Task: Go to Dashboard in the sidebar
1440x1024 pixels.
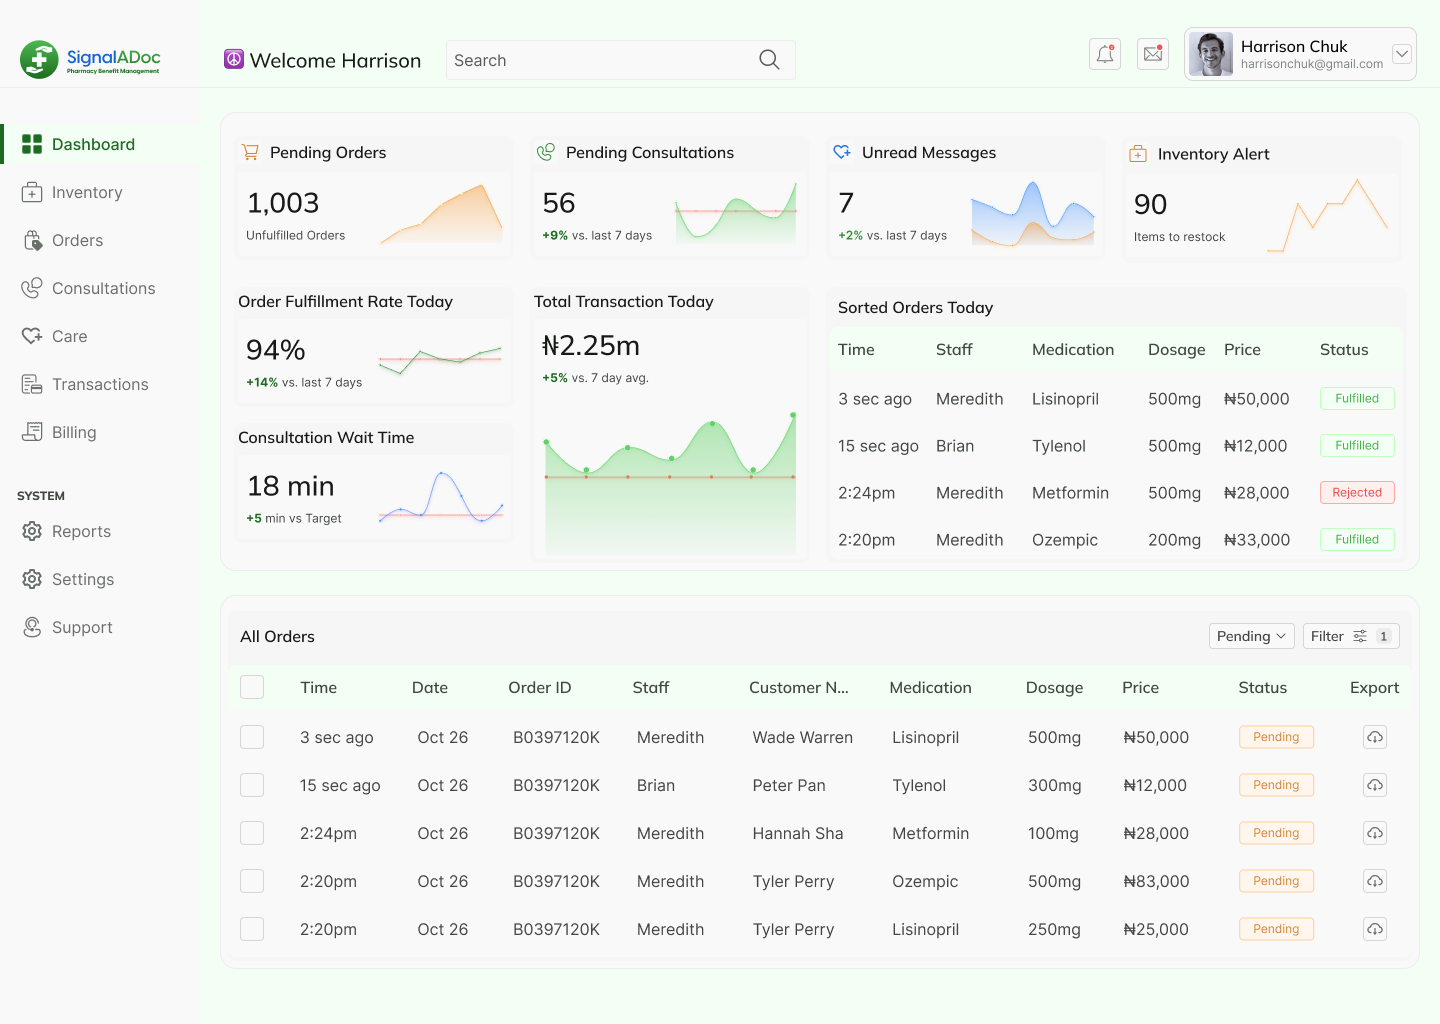Action: [x=100, y=144]
